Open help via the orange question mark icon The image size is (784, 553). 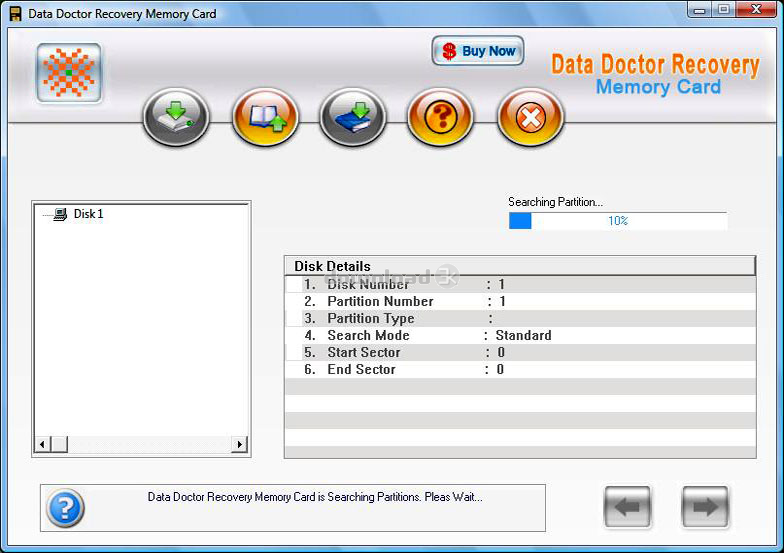coord(440,118)
